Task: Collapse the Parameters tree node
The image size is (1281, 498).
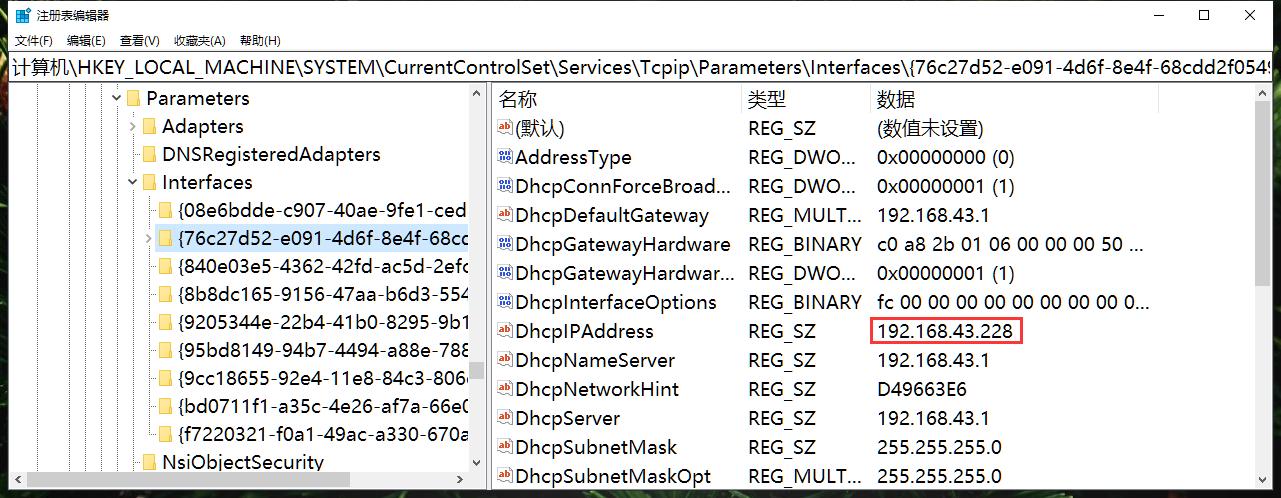Action: click(x=117, y=98)
